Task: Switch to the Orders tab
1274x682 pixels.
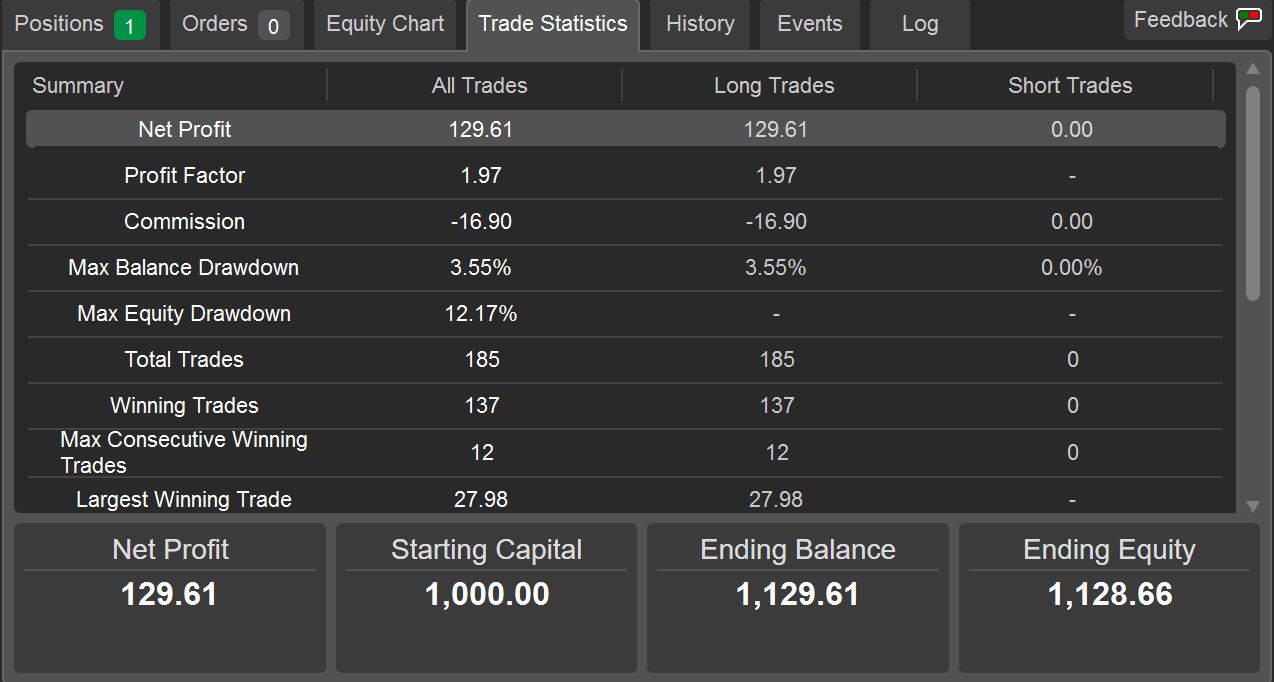Action: 215,24
